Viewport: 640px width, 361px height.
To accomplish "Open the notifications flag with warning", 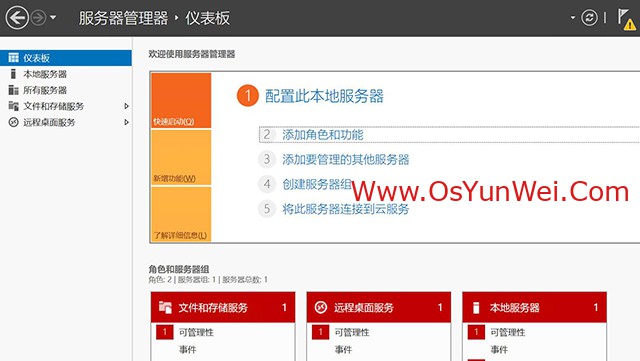I will click(x=626, y=19).
